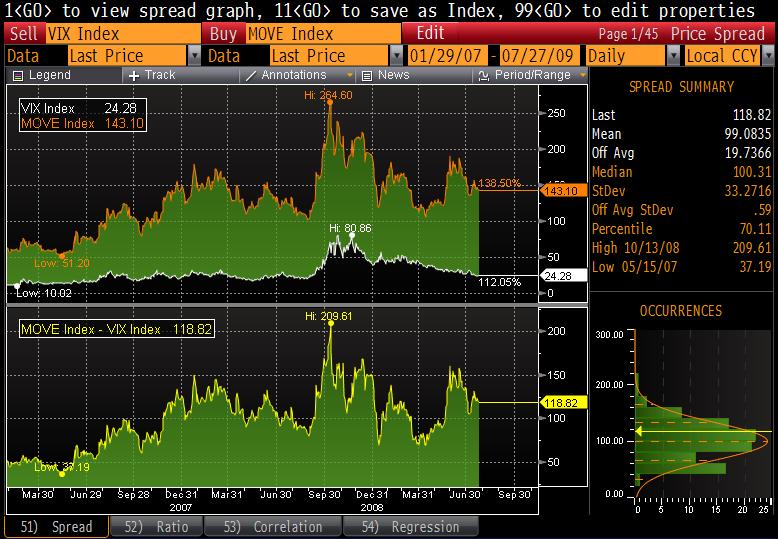Screen dimensions: 778x539
Task: Click the Page 1/45 indicator
Action: [628, 34]
